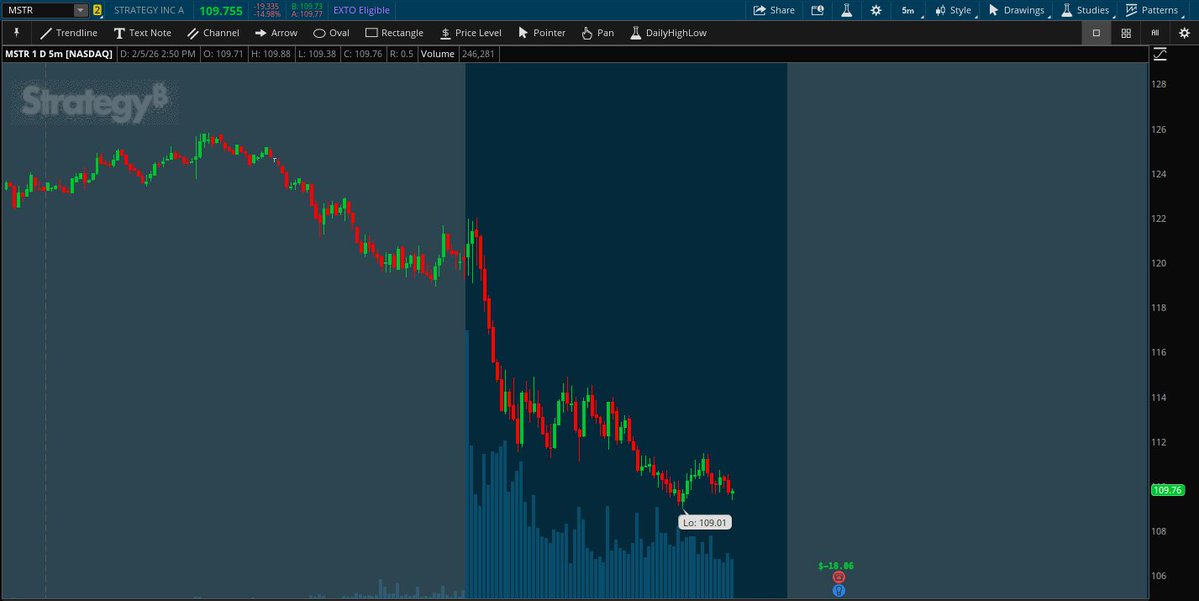
Task: Click the Pointer cursor tool
Action: [x=541, y=32]
